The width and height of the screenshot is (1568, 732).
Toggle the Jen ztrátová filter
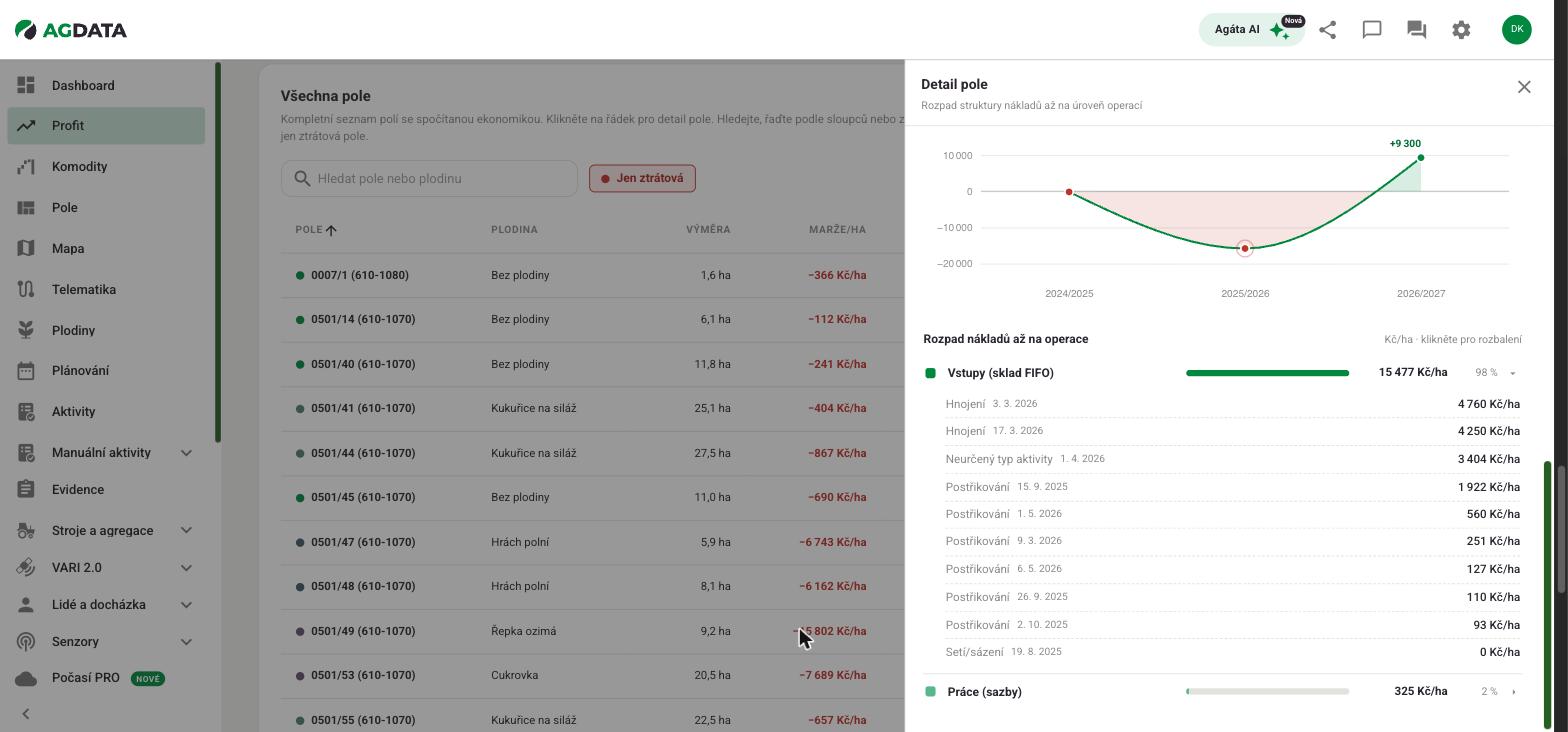click(x=642, y=178)
